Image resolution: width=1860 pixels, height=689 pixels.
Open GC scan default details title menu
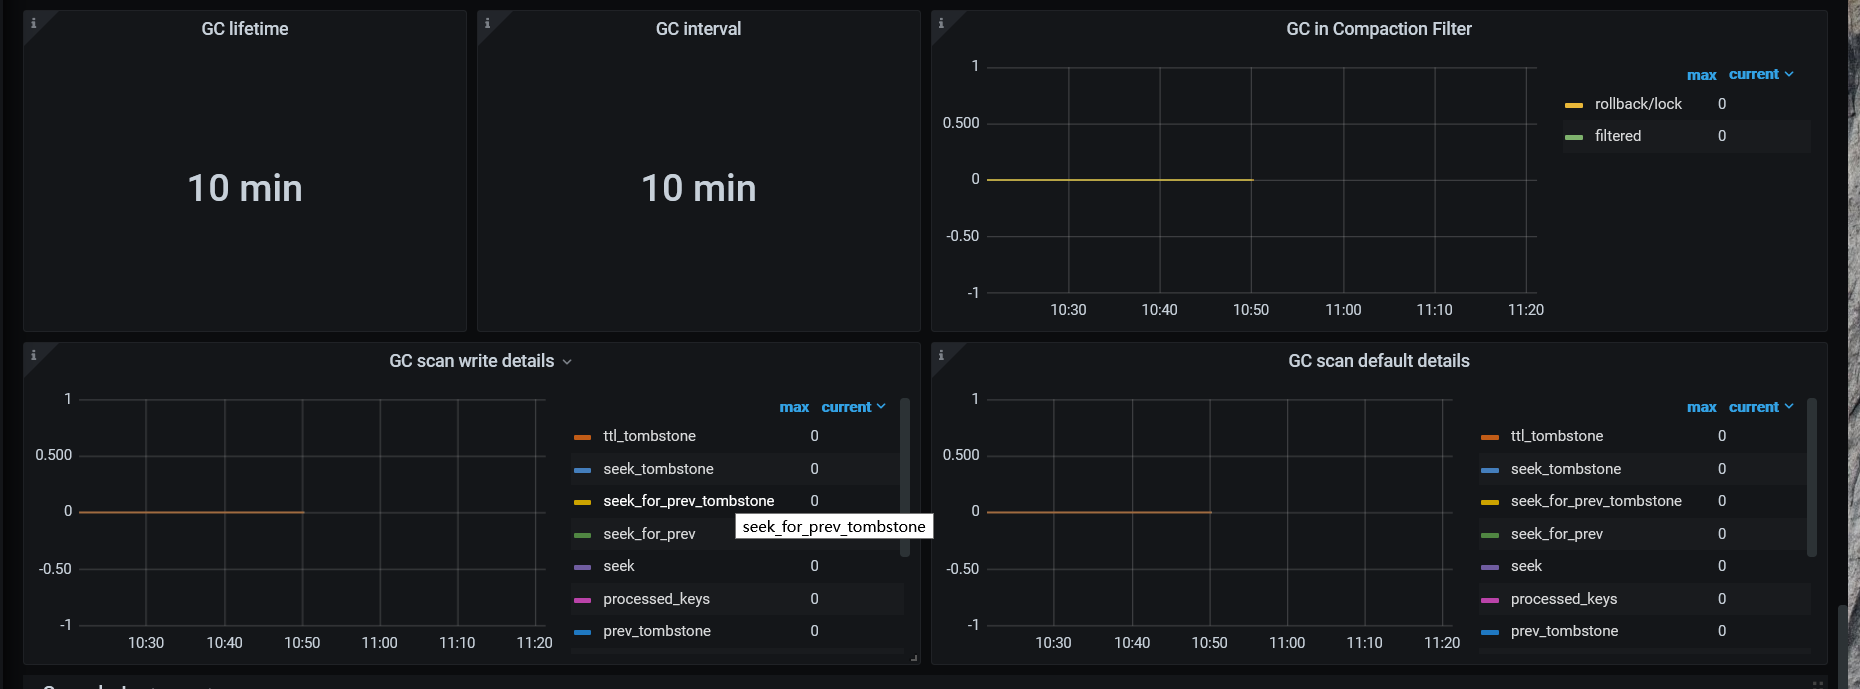[x=1378, y=361]
